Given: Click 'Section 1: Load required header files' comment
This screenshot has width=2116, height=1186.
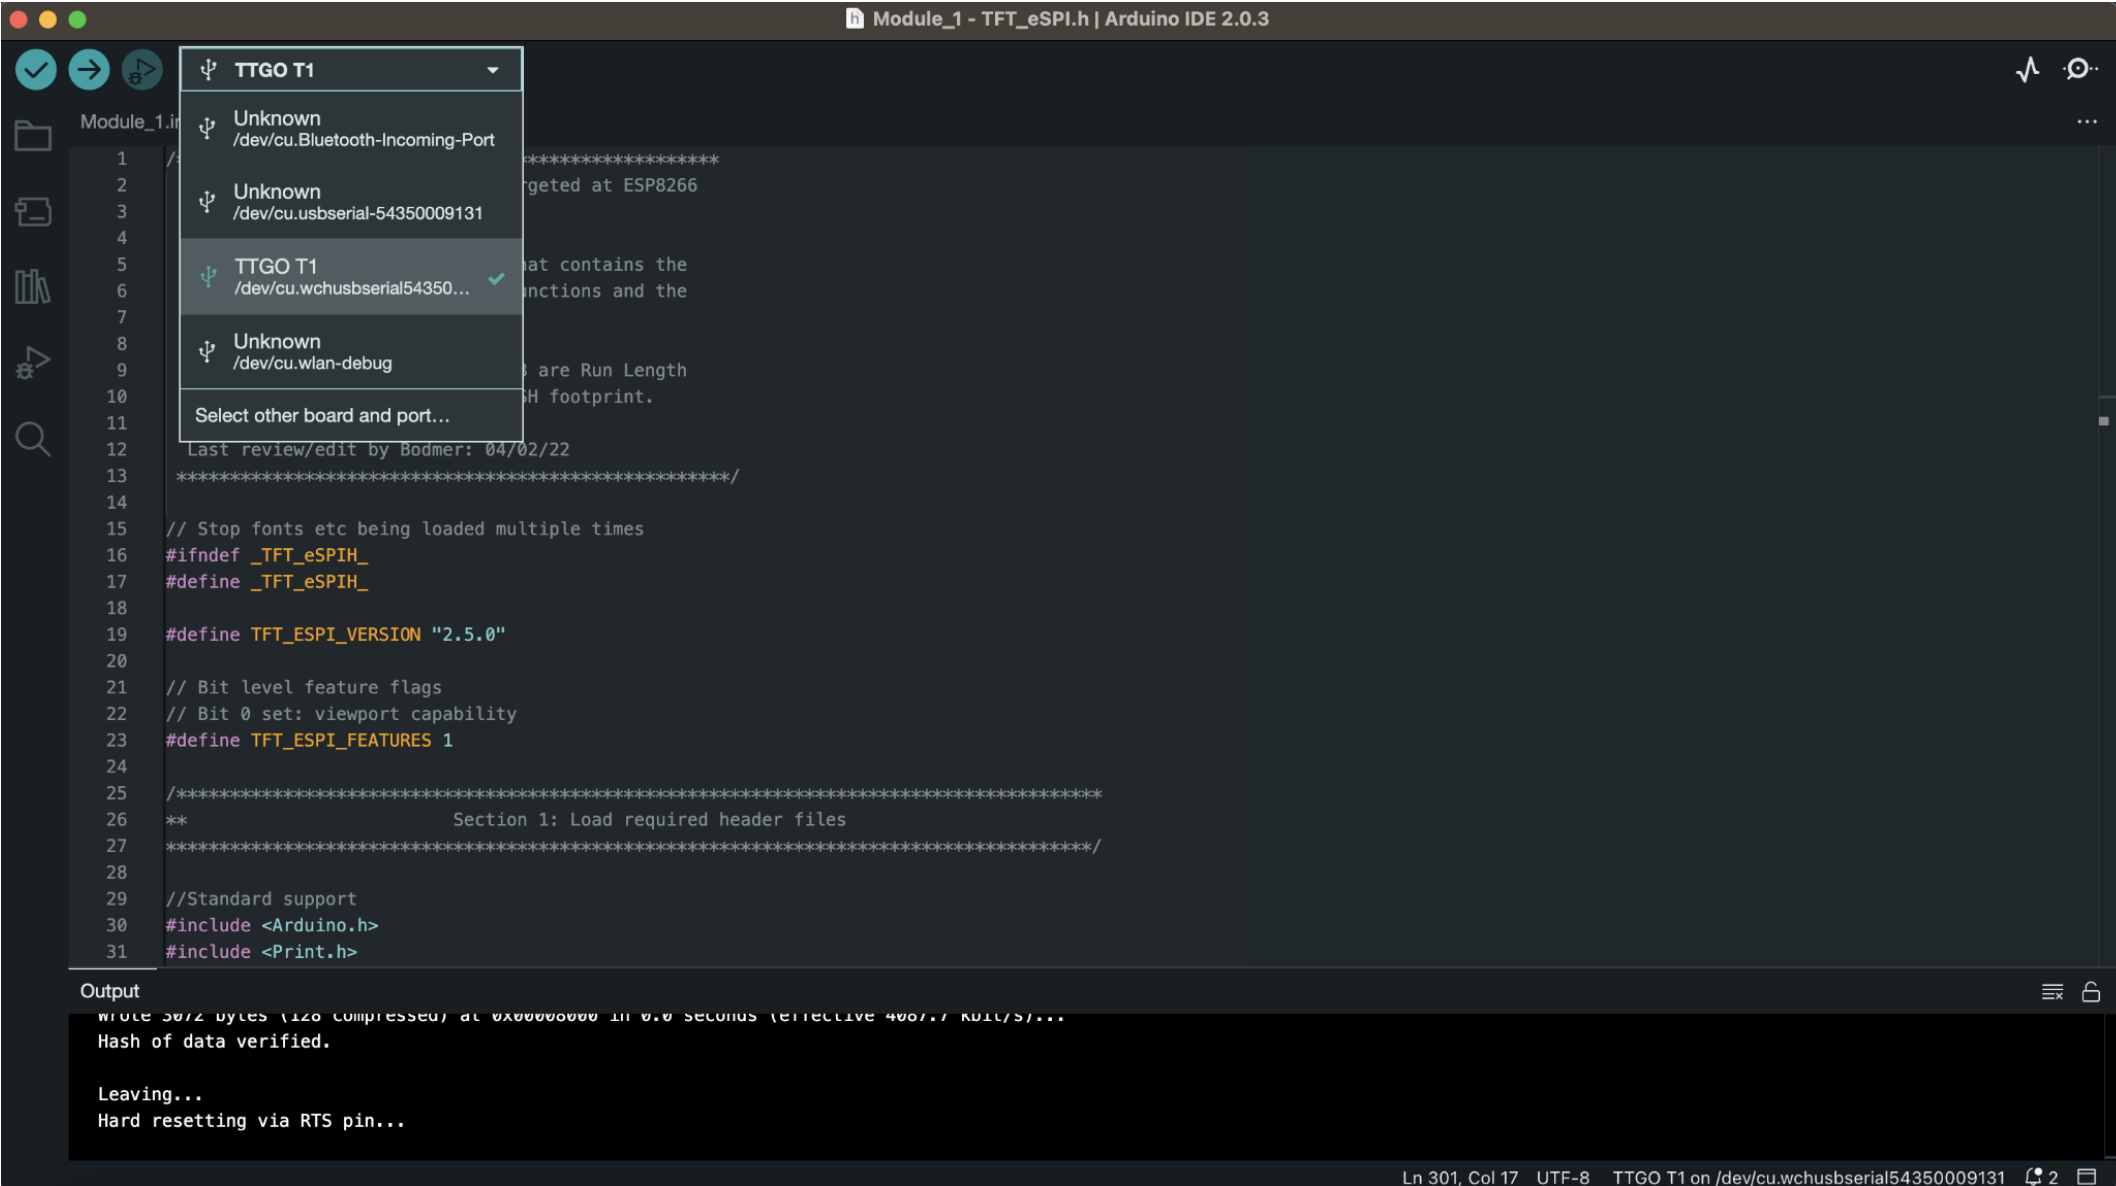Looking at the screenshot, I should pos(649,819).
